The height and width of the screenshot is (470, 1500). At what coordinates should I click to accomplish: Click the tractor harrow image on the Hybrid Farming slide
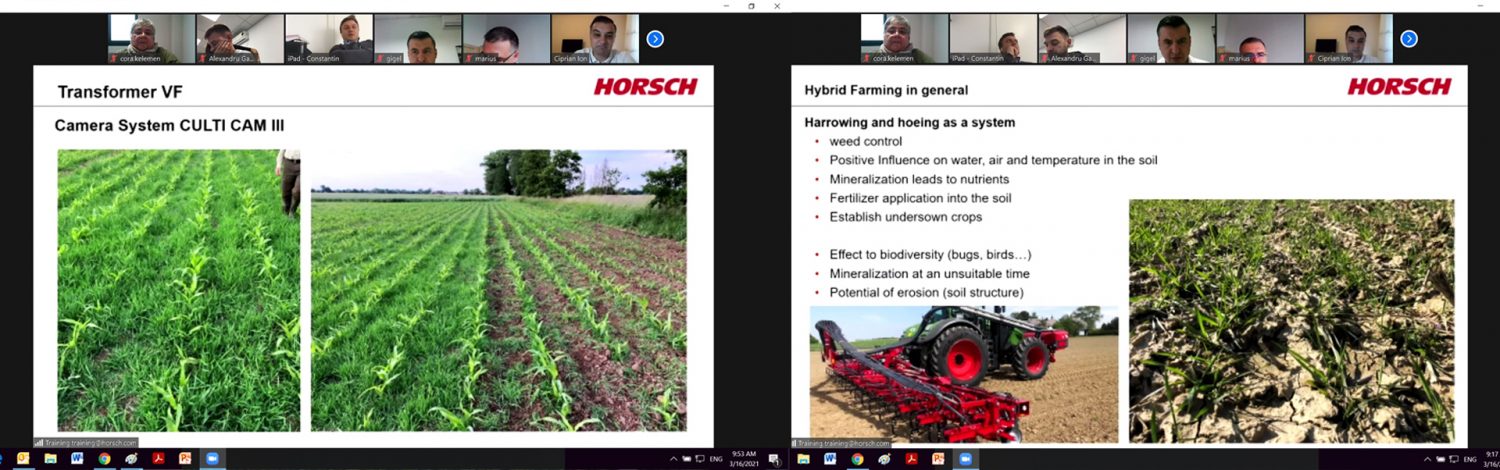pos(964,374)
